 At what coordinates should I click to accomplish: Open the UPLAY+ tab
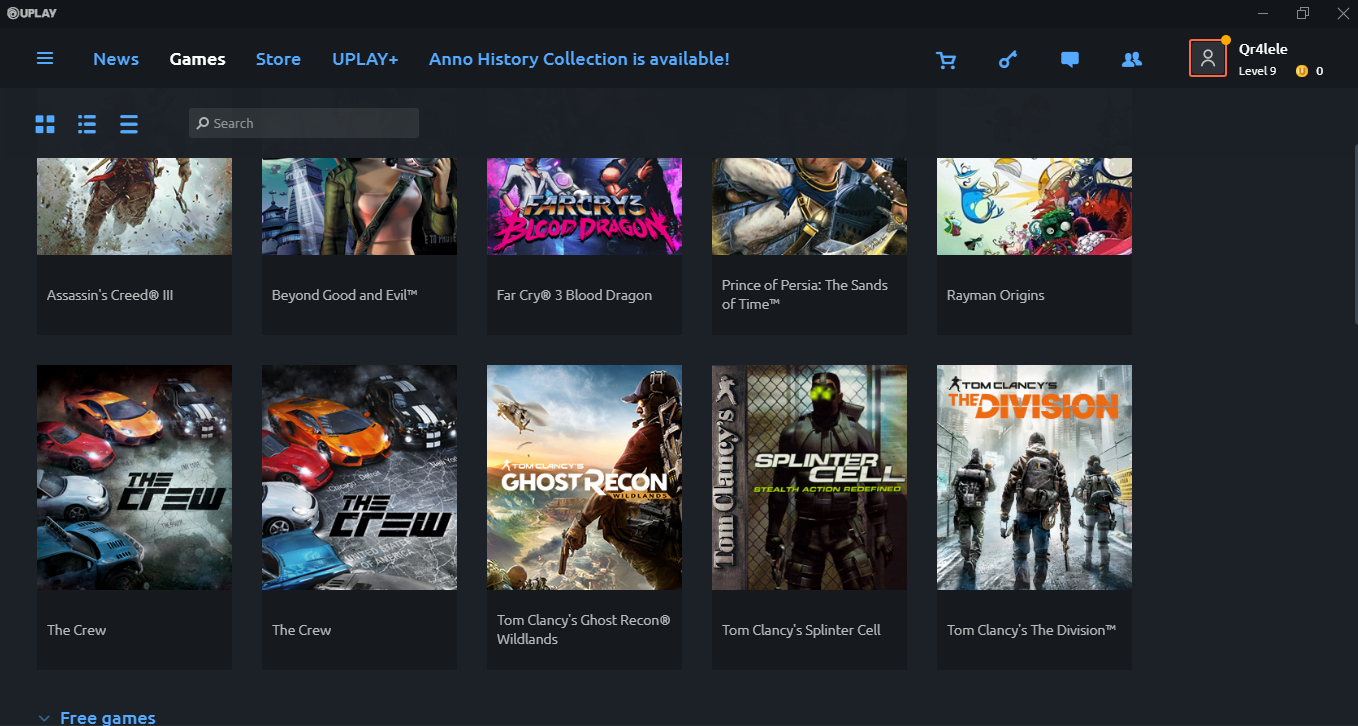[365, 59]
